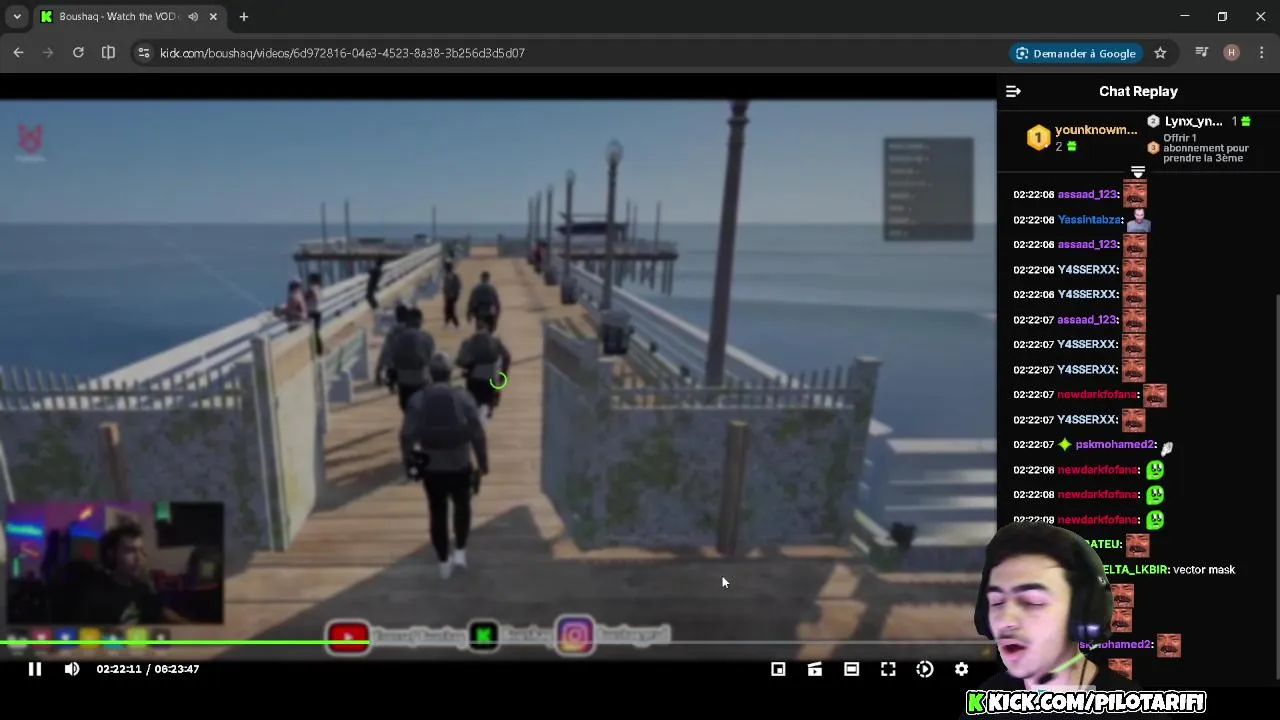Click pskmohamed2 username at 02:22:07
This screenshot has width=1280, height=720.
point(1114,444)
